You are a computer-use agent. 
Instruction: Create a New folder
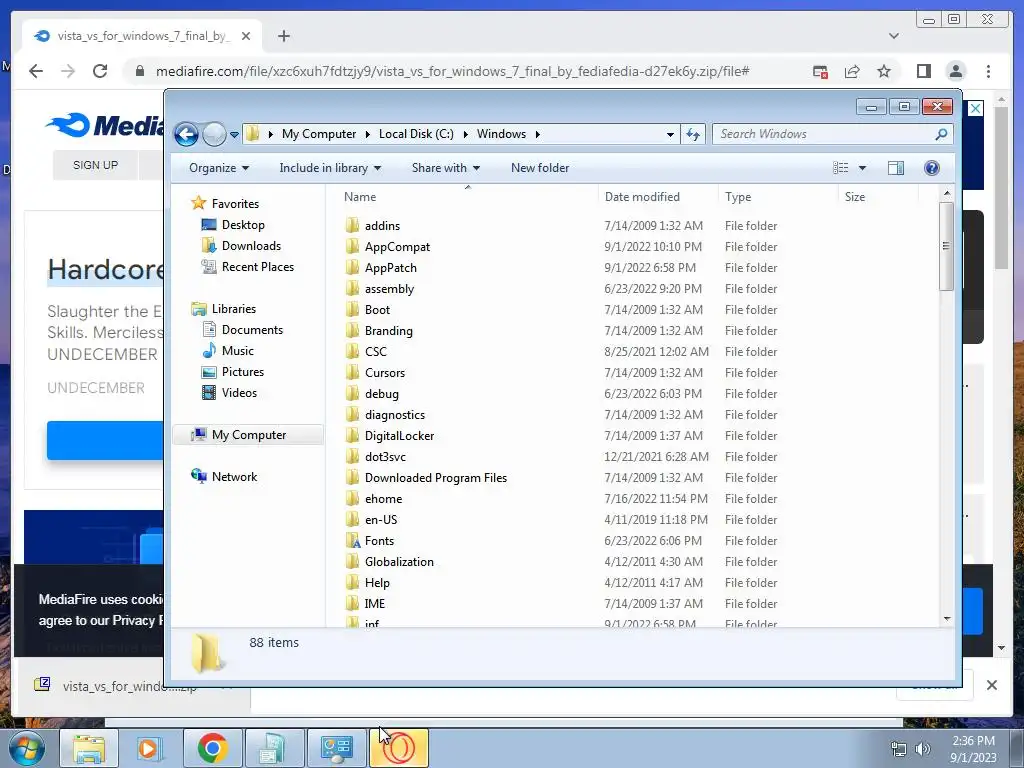(540, 168)
